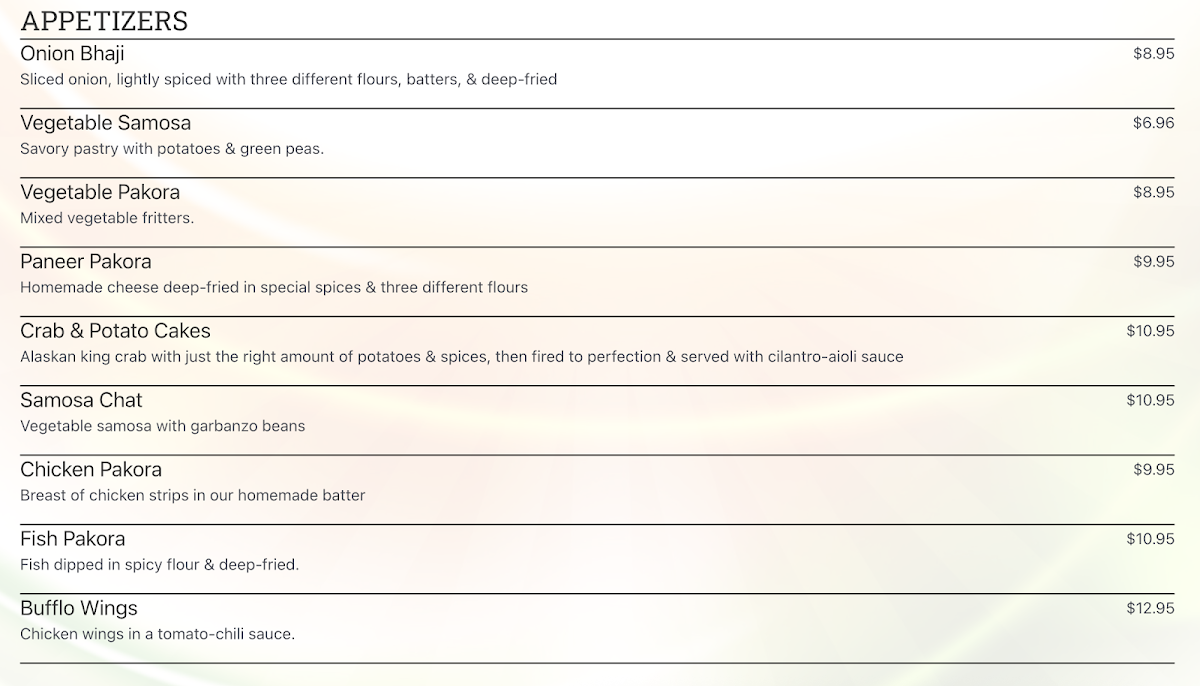Click the $8.95 price for Onion Bhaji

pos(1153,54)
